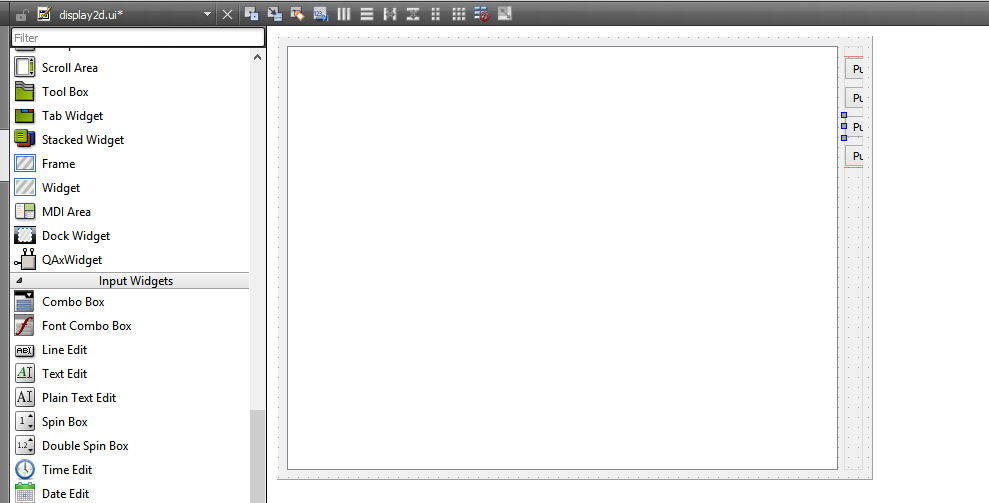This screenshot has width=989, height=503.
Task: Click the Adjust Size toolbar icon
Action: [x=505, y=13]
